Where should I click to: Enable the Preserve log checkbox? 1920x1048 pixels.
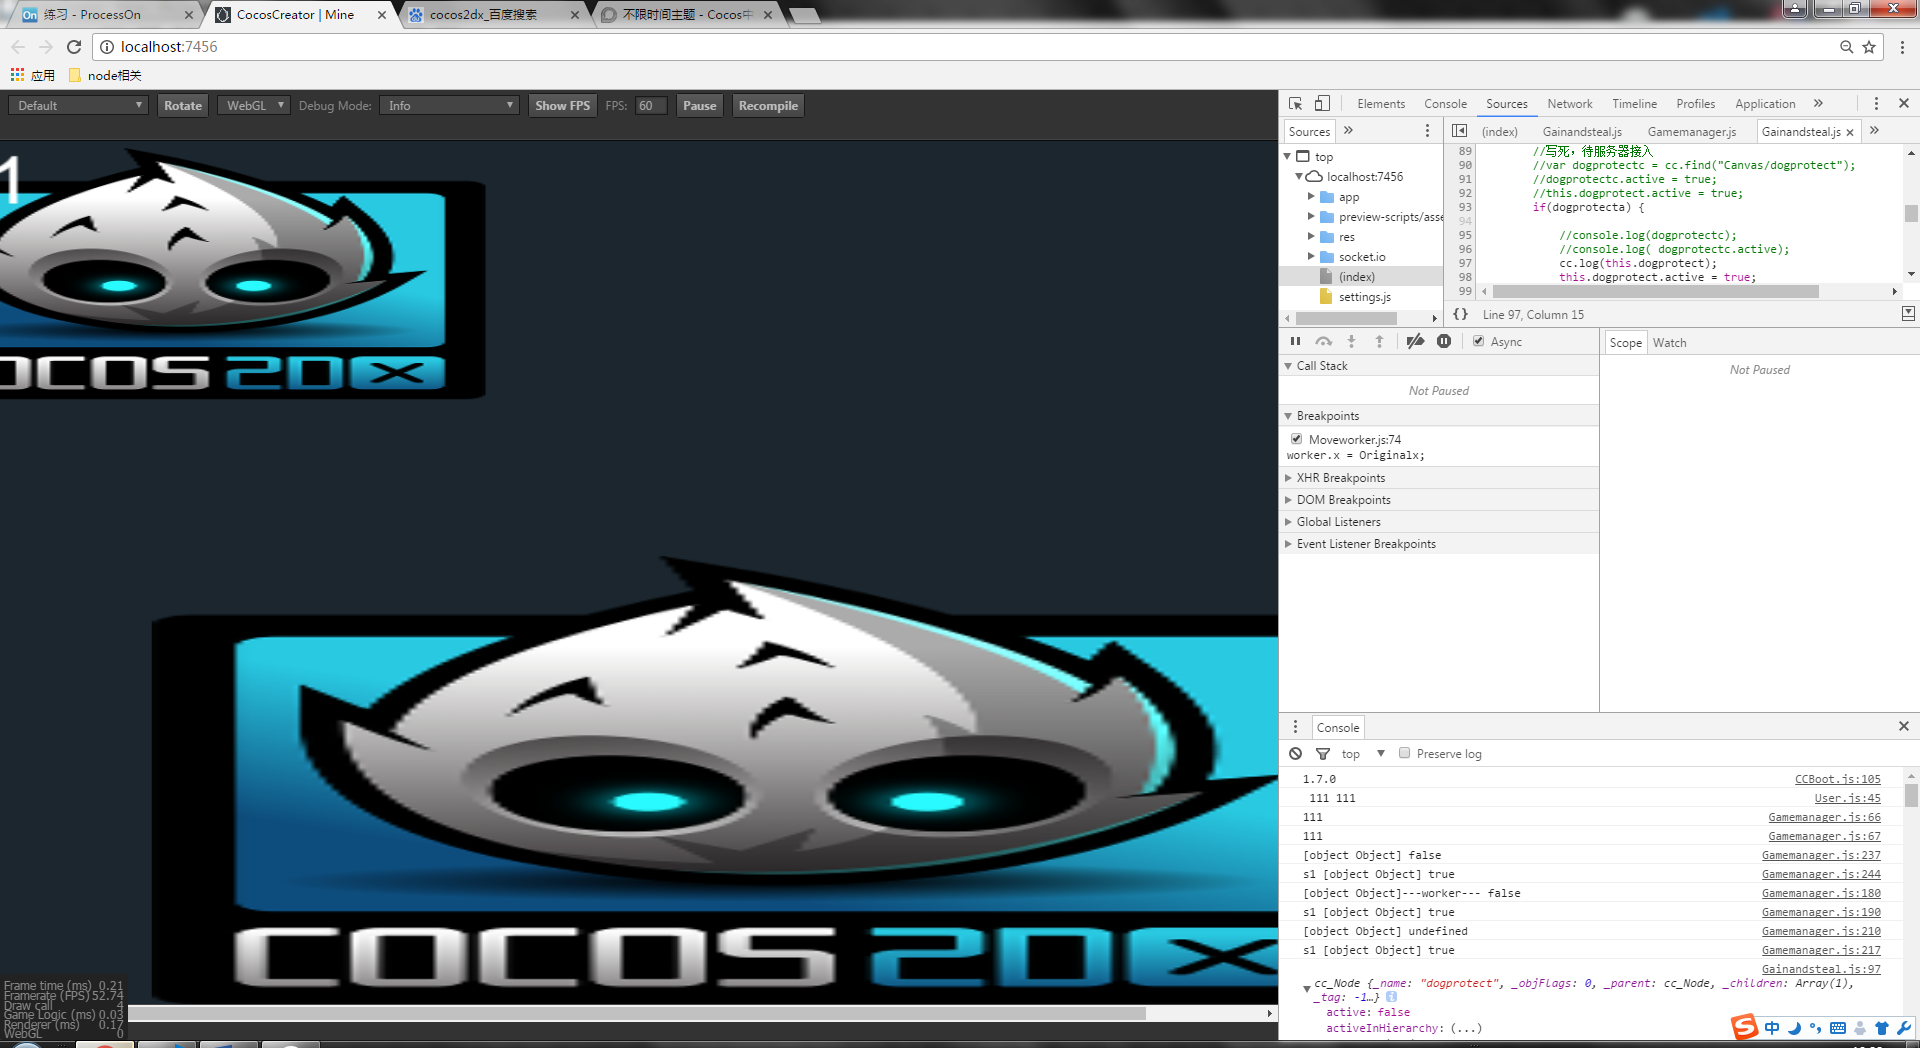pos(1405,753)
